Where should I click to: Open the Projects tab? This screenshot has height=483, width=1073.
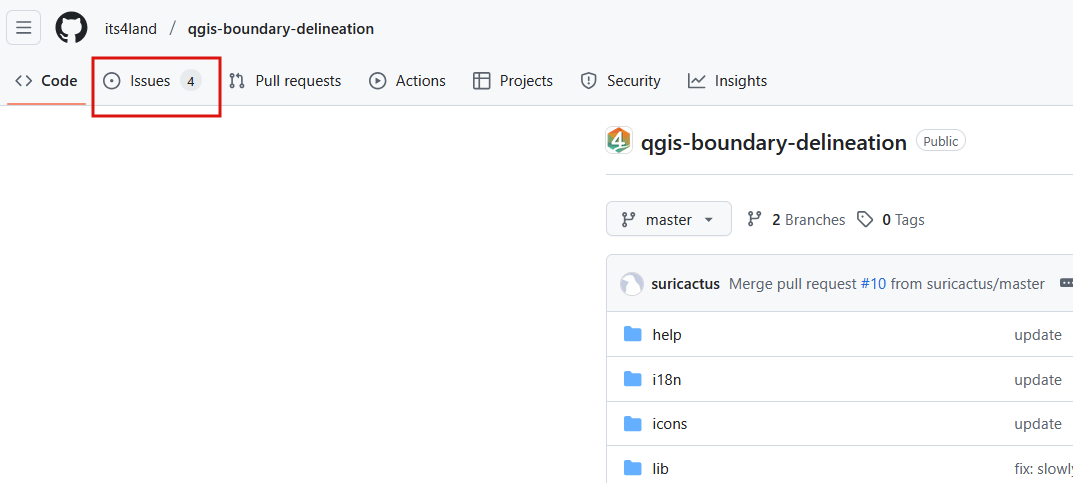click(x=513, y=81)
